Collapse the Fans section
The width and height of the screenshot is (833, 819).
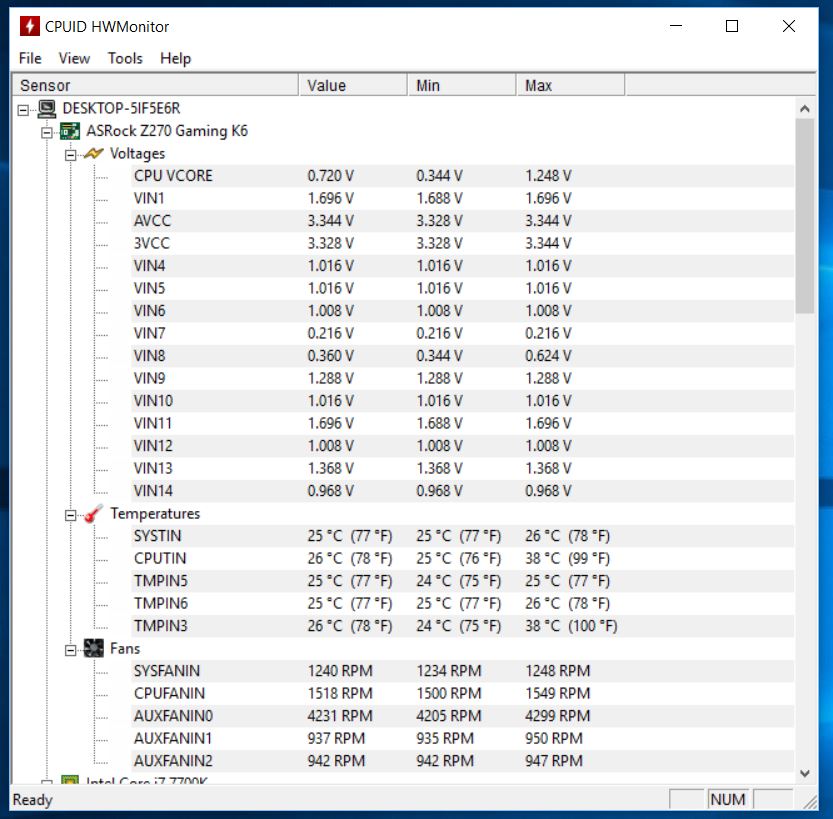(70, 650)
